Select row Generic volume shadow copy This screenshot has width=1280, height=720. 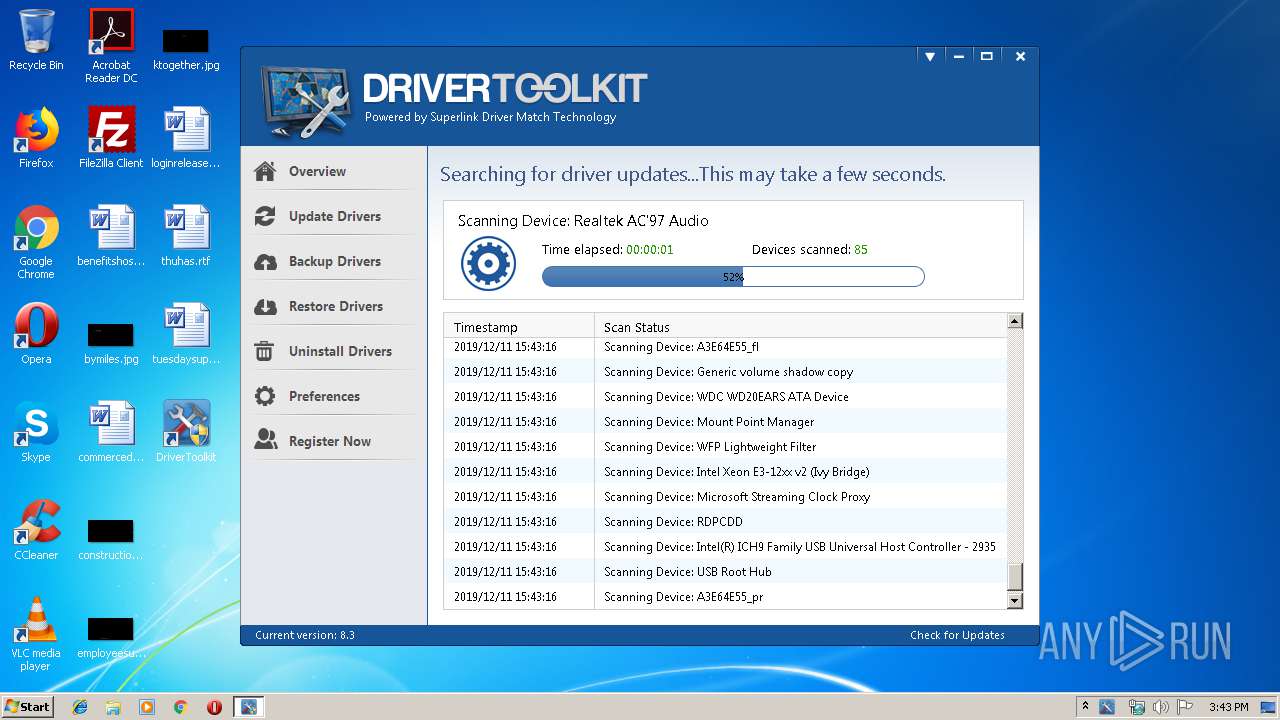click(725, 372)
